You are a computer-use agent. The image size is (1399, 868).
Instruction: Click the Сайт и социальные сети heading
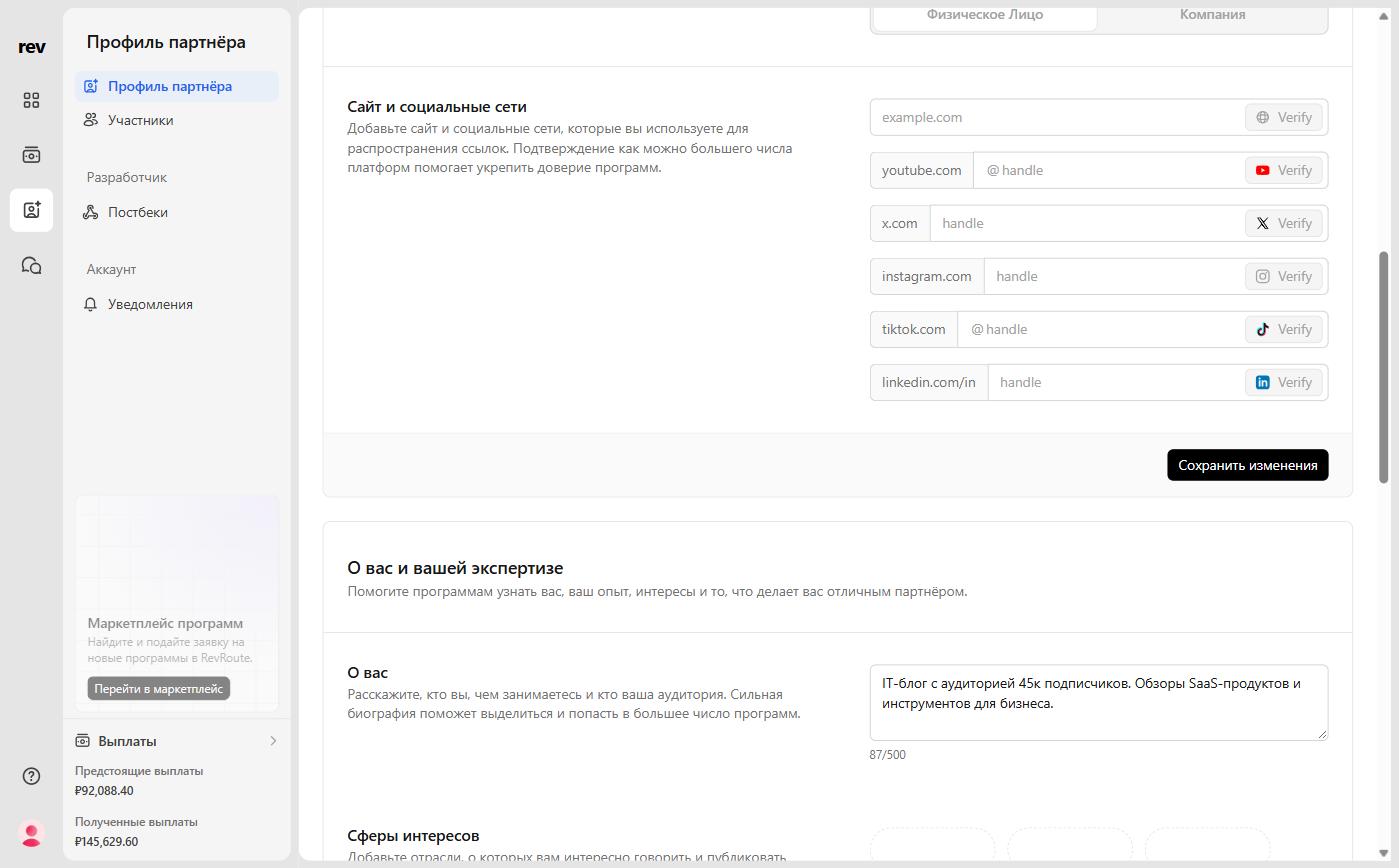coord(437,107)
